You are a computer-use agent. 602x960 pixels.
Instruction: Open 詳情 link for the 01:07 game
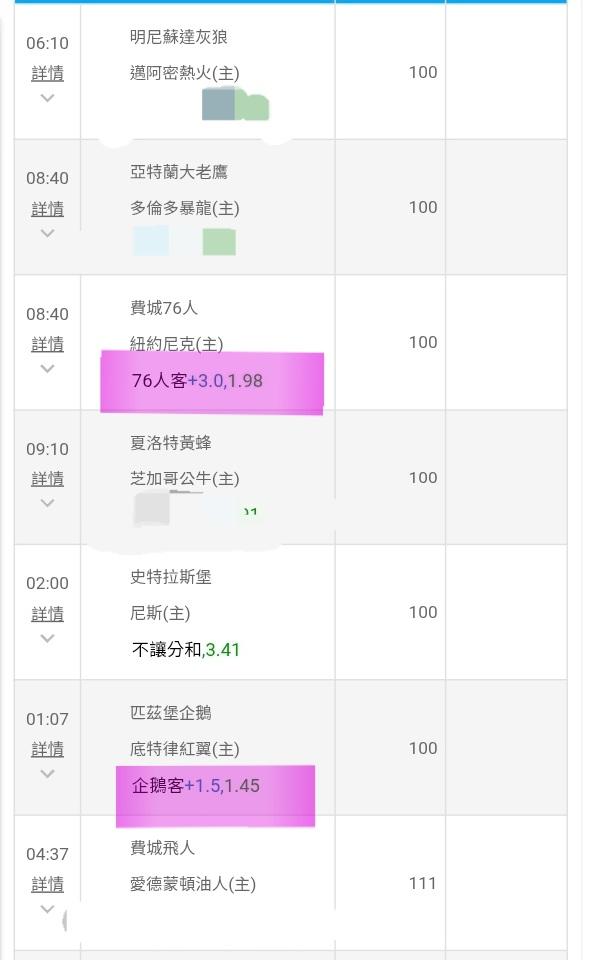47,749
